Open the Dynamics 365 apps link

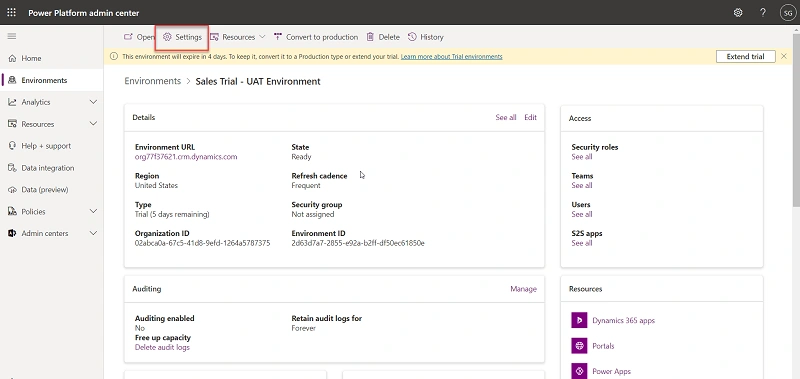point(623,320)
